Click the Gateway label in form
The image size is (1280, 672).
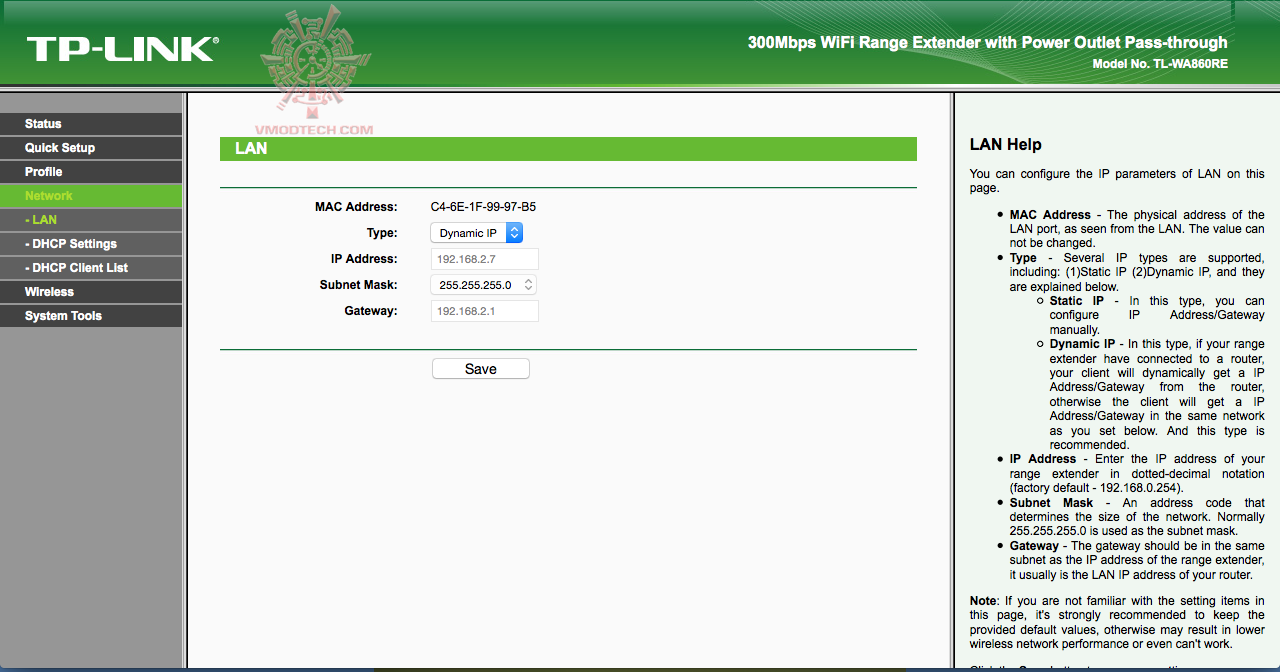[x=371, y=311]
